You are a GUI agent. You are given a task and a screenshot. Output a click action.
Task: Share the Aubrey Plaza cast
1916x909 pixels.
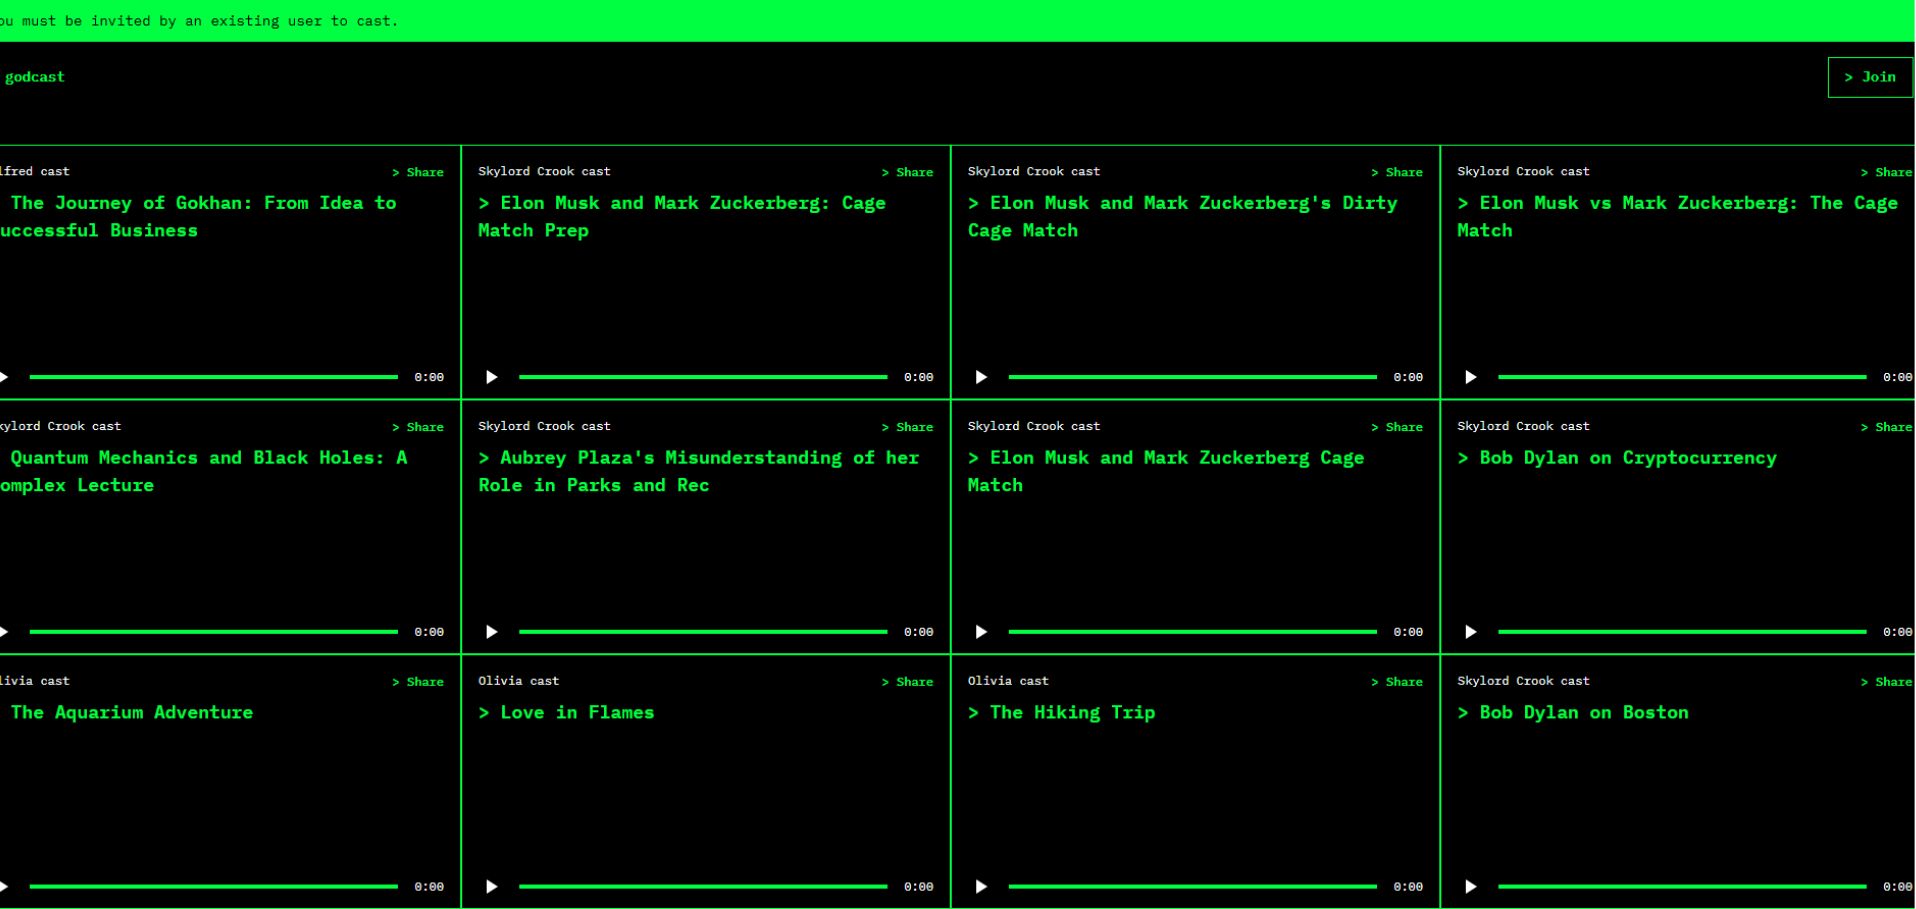click(x=907, y=427)
